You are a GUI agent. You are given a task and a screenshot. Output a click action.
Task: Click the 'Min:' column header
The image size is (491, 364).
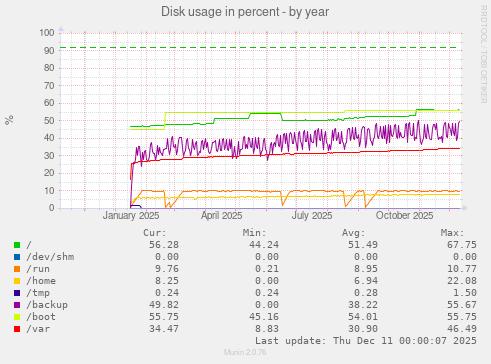tap(254, 233)
